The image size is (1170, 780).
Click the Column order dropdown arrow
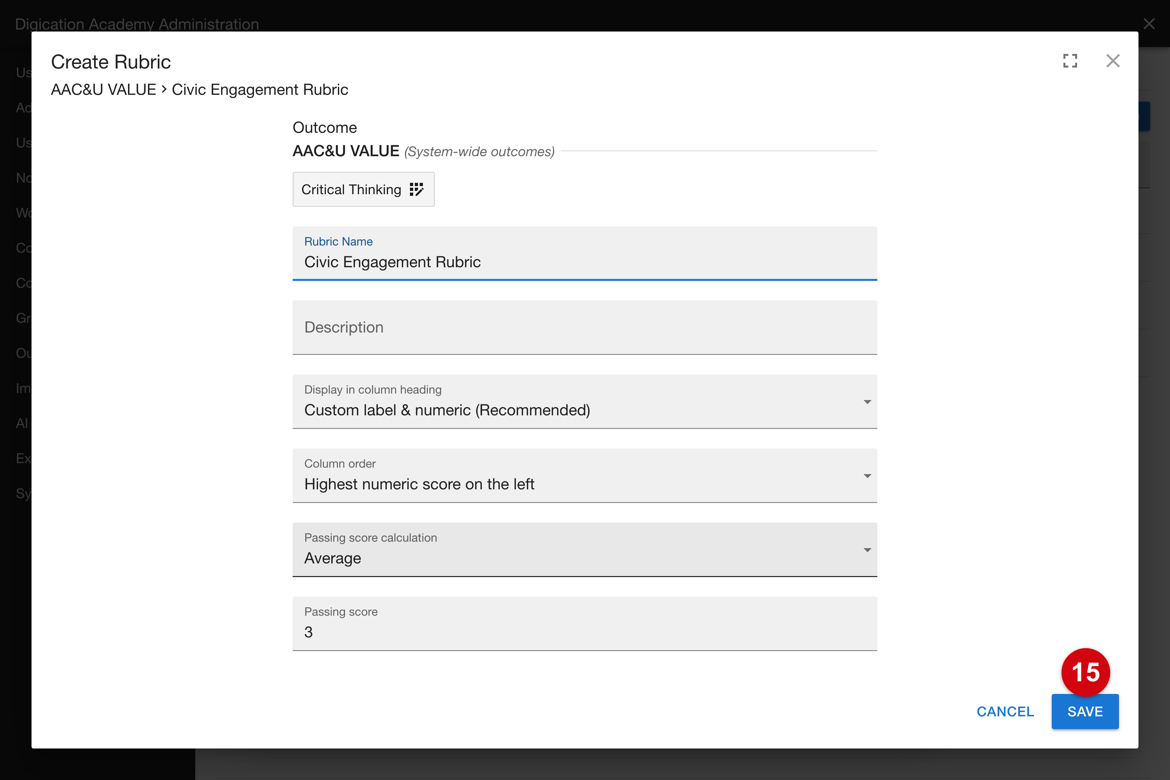click(x=867, y=476)
